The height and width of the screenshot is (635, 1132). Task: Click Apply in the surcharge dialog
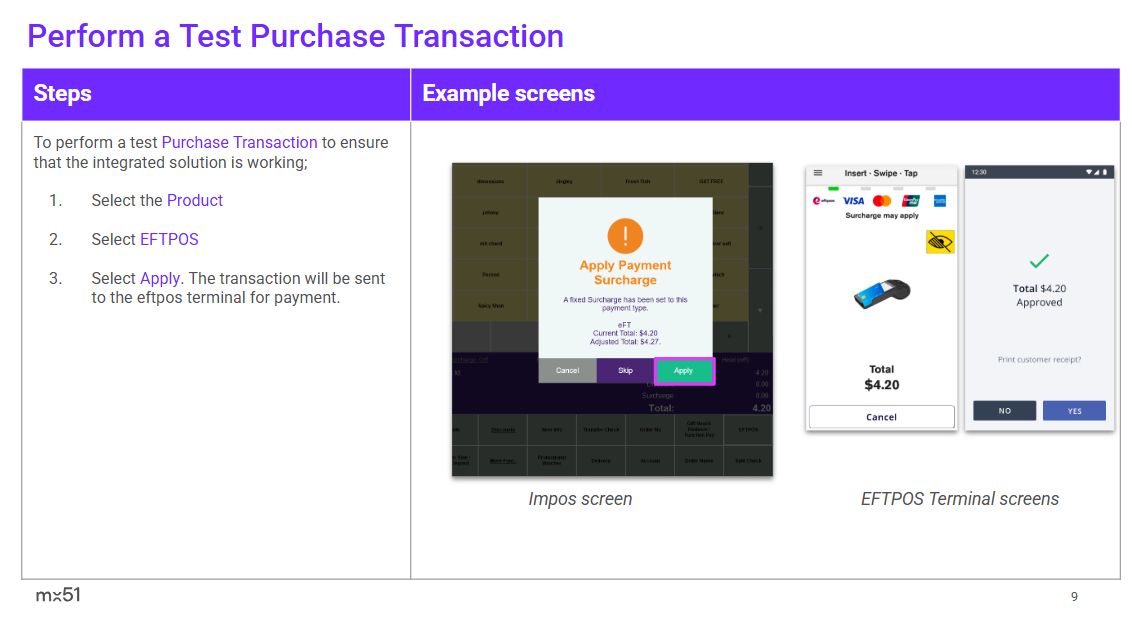pos(684,371)
